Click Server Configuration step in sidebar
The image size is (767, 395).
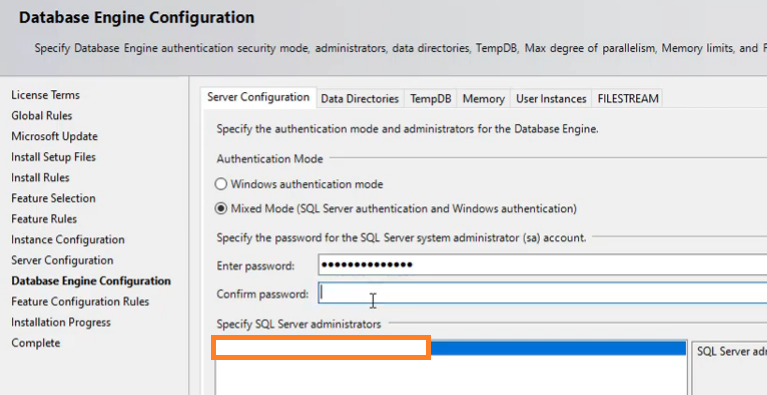62,260
